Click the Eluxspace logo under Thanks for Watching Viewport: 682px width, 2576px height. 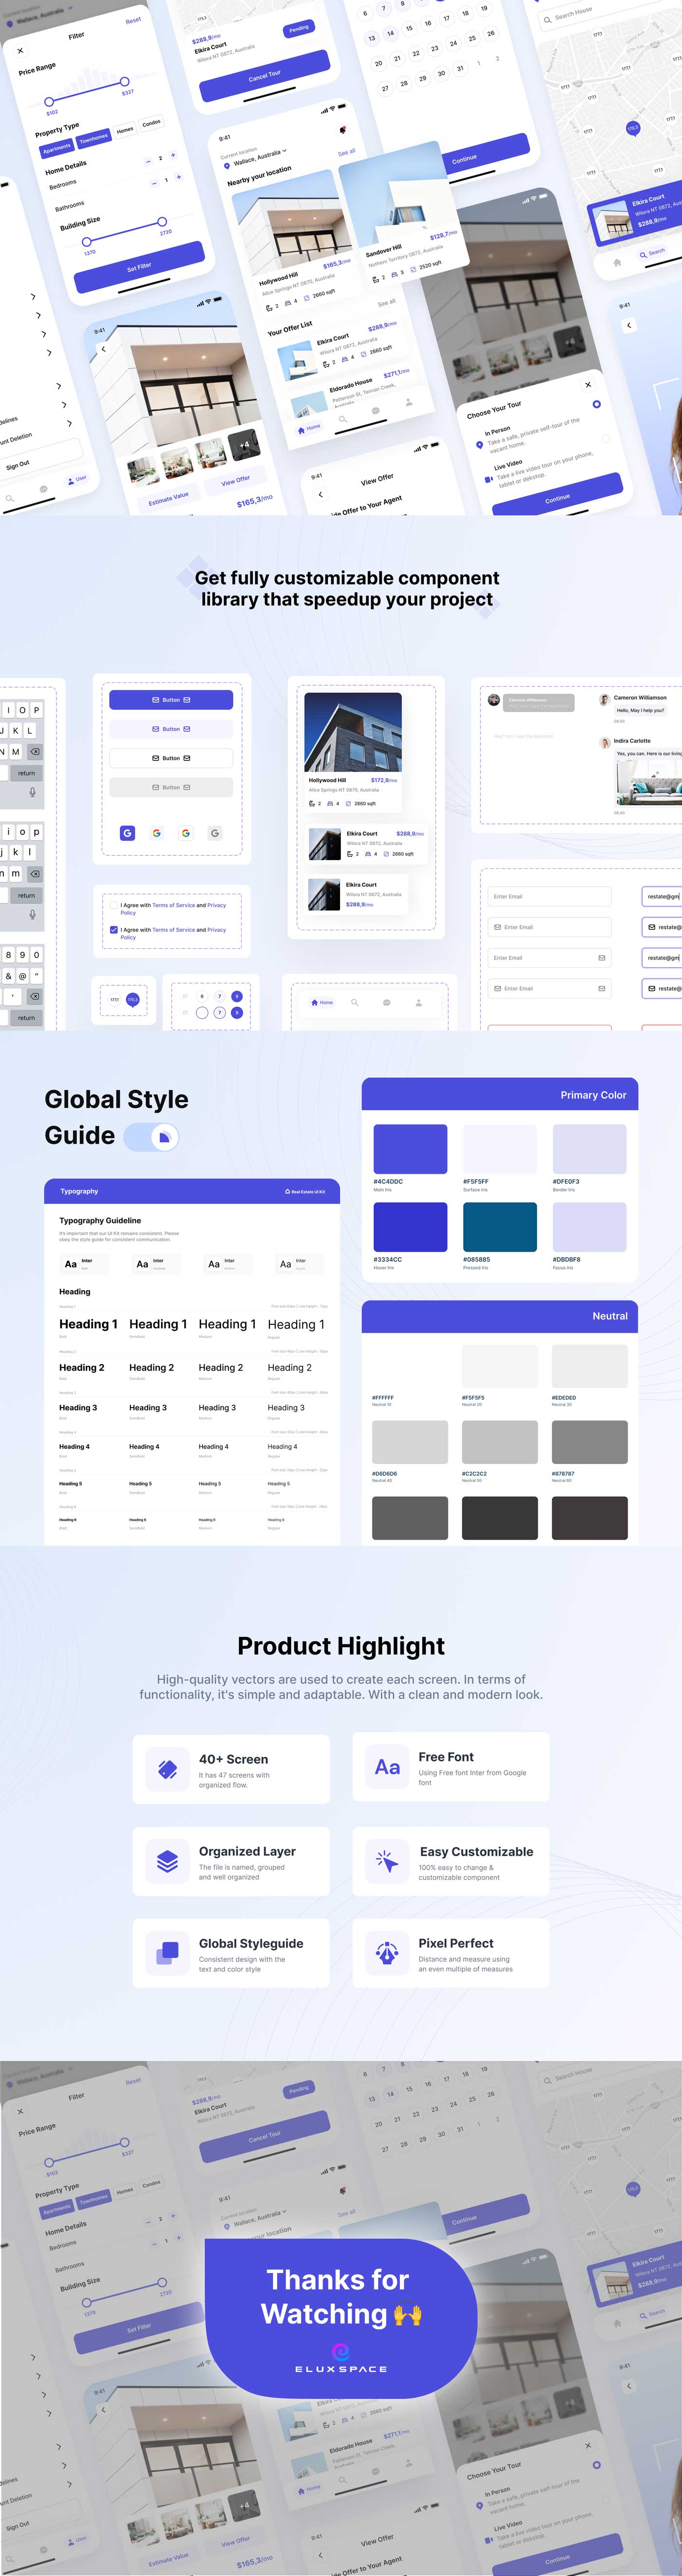(x=341, y=2358)
